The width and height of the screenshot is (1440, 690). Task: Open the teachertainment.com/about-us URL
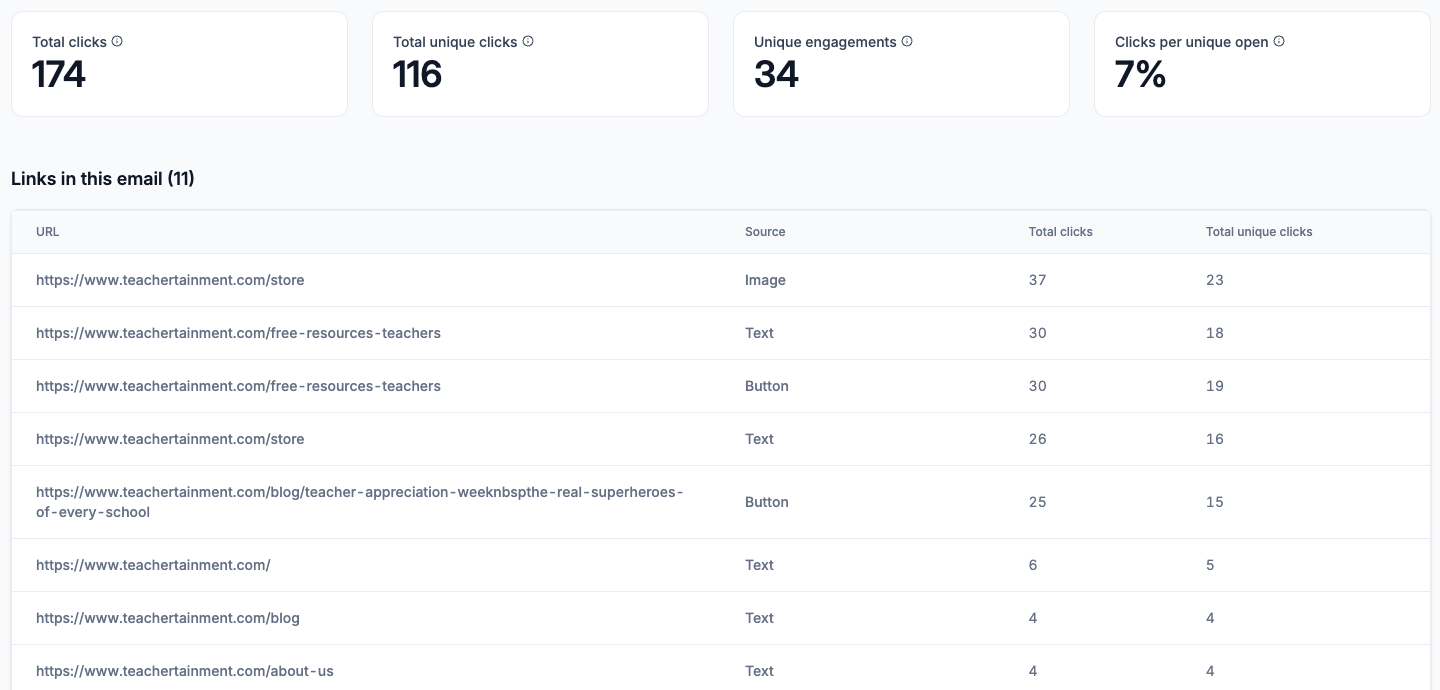pyautogui.click(x=185, y=671)
